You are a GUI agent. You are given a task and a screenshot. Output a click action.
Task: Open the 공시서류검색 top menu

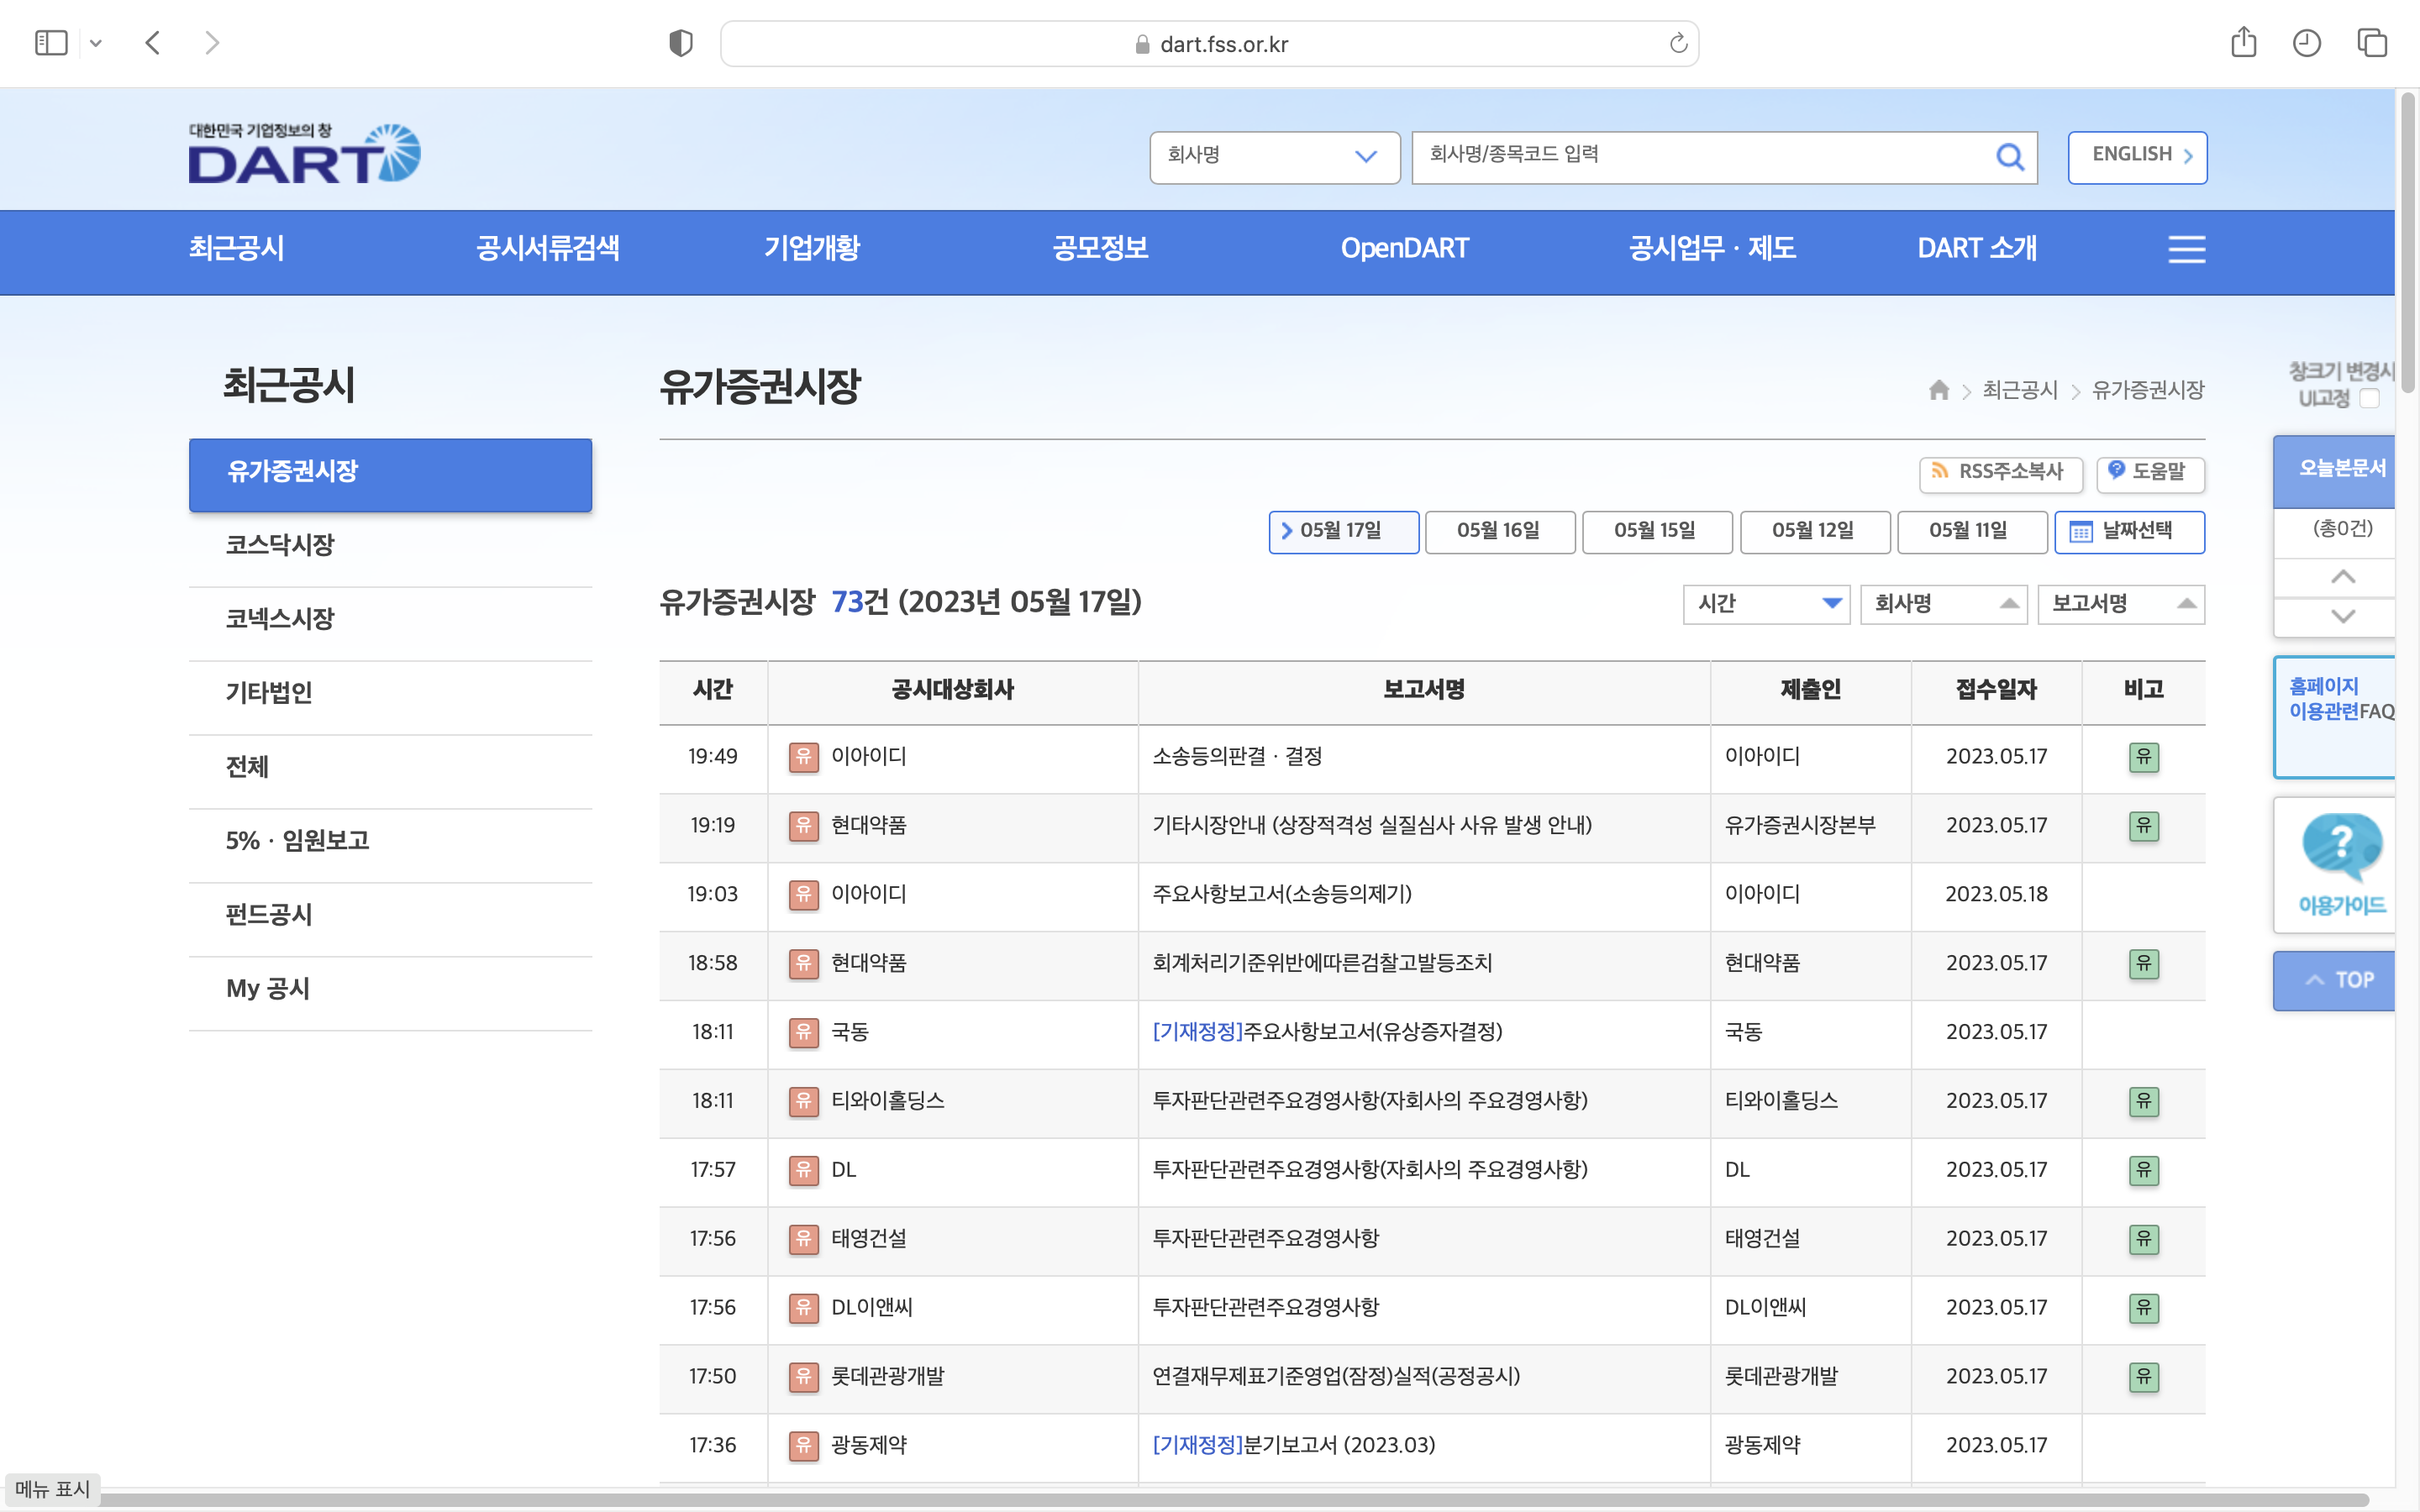click(x=548, y=248)
